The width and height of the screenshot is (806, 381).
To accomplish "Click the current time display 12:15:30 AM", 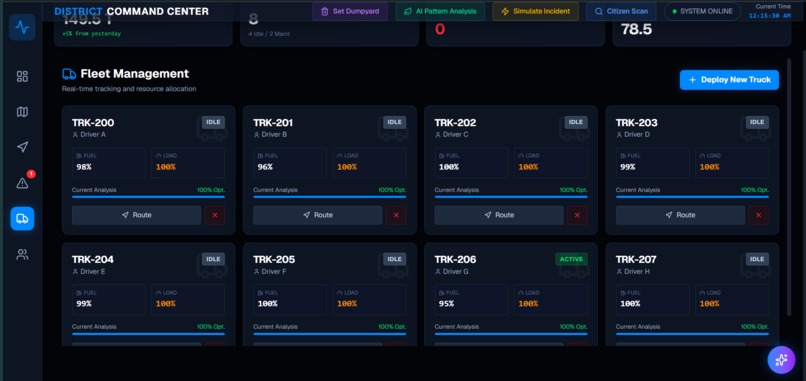I will pyautogui.click(x=770, y=16).
